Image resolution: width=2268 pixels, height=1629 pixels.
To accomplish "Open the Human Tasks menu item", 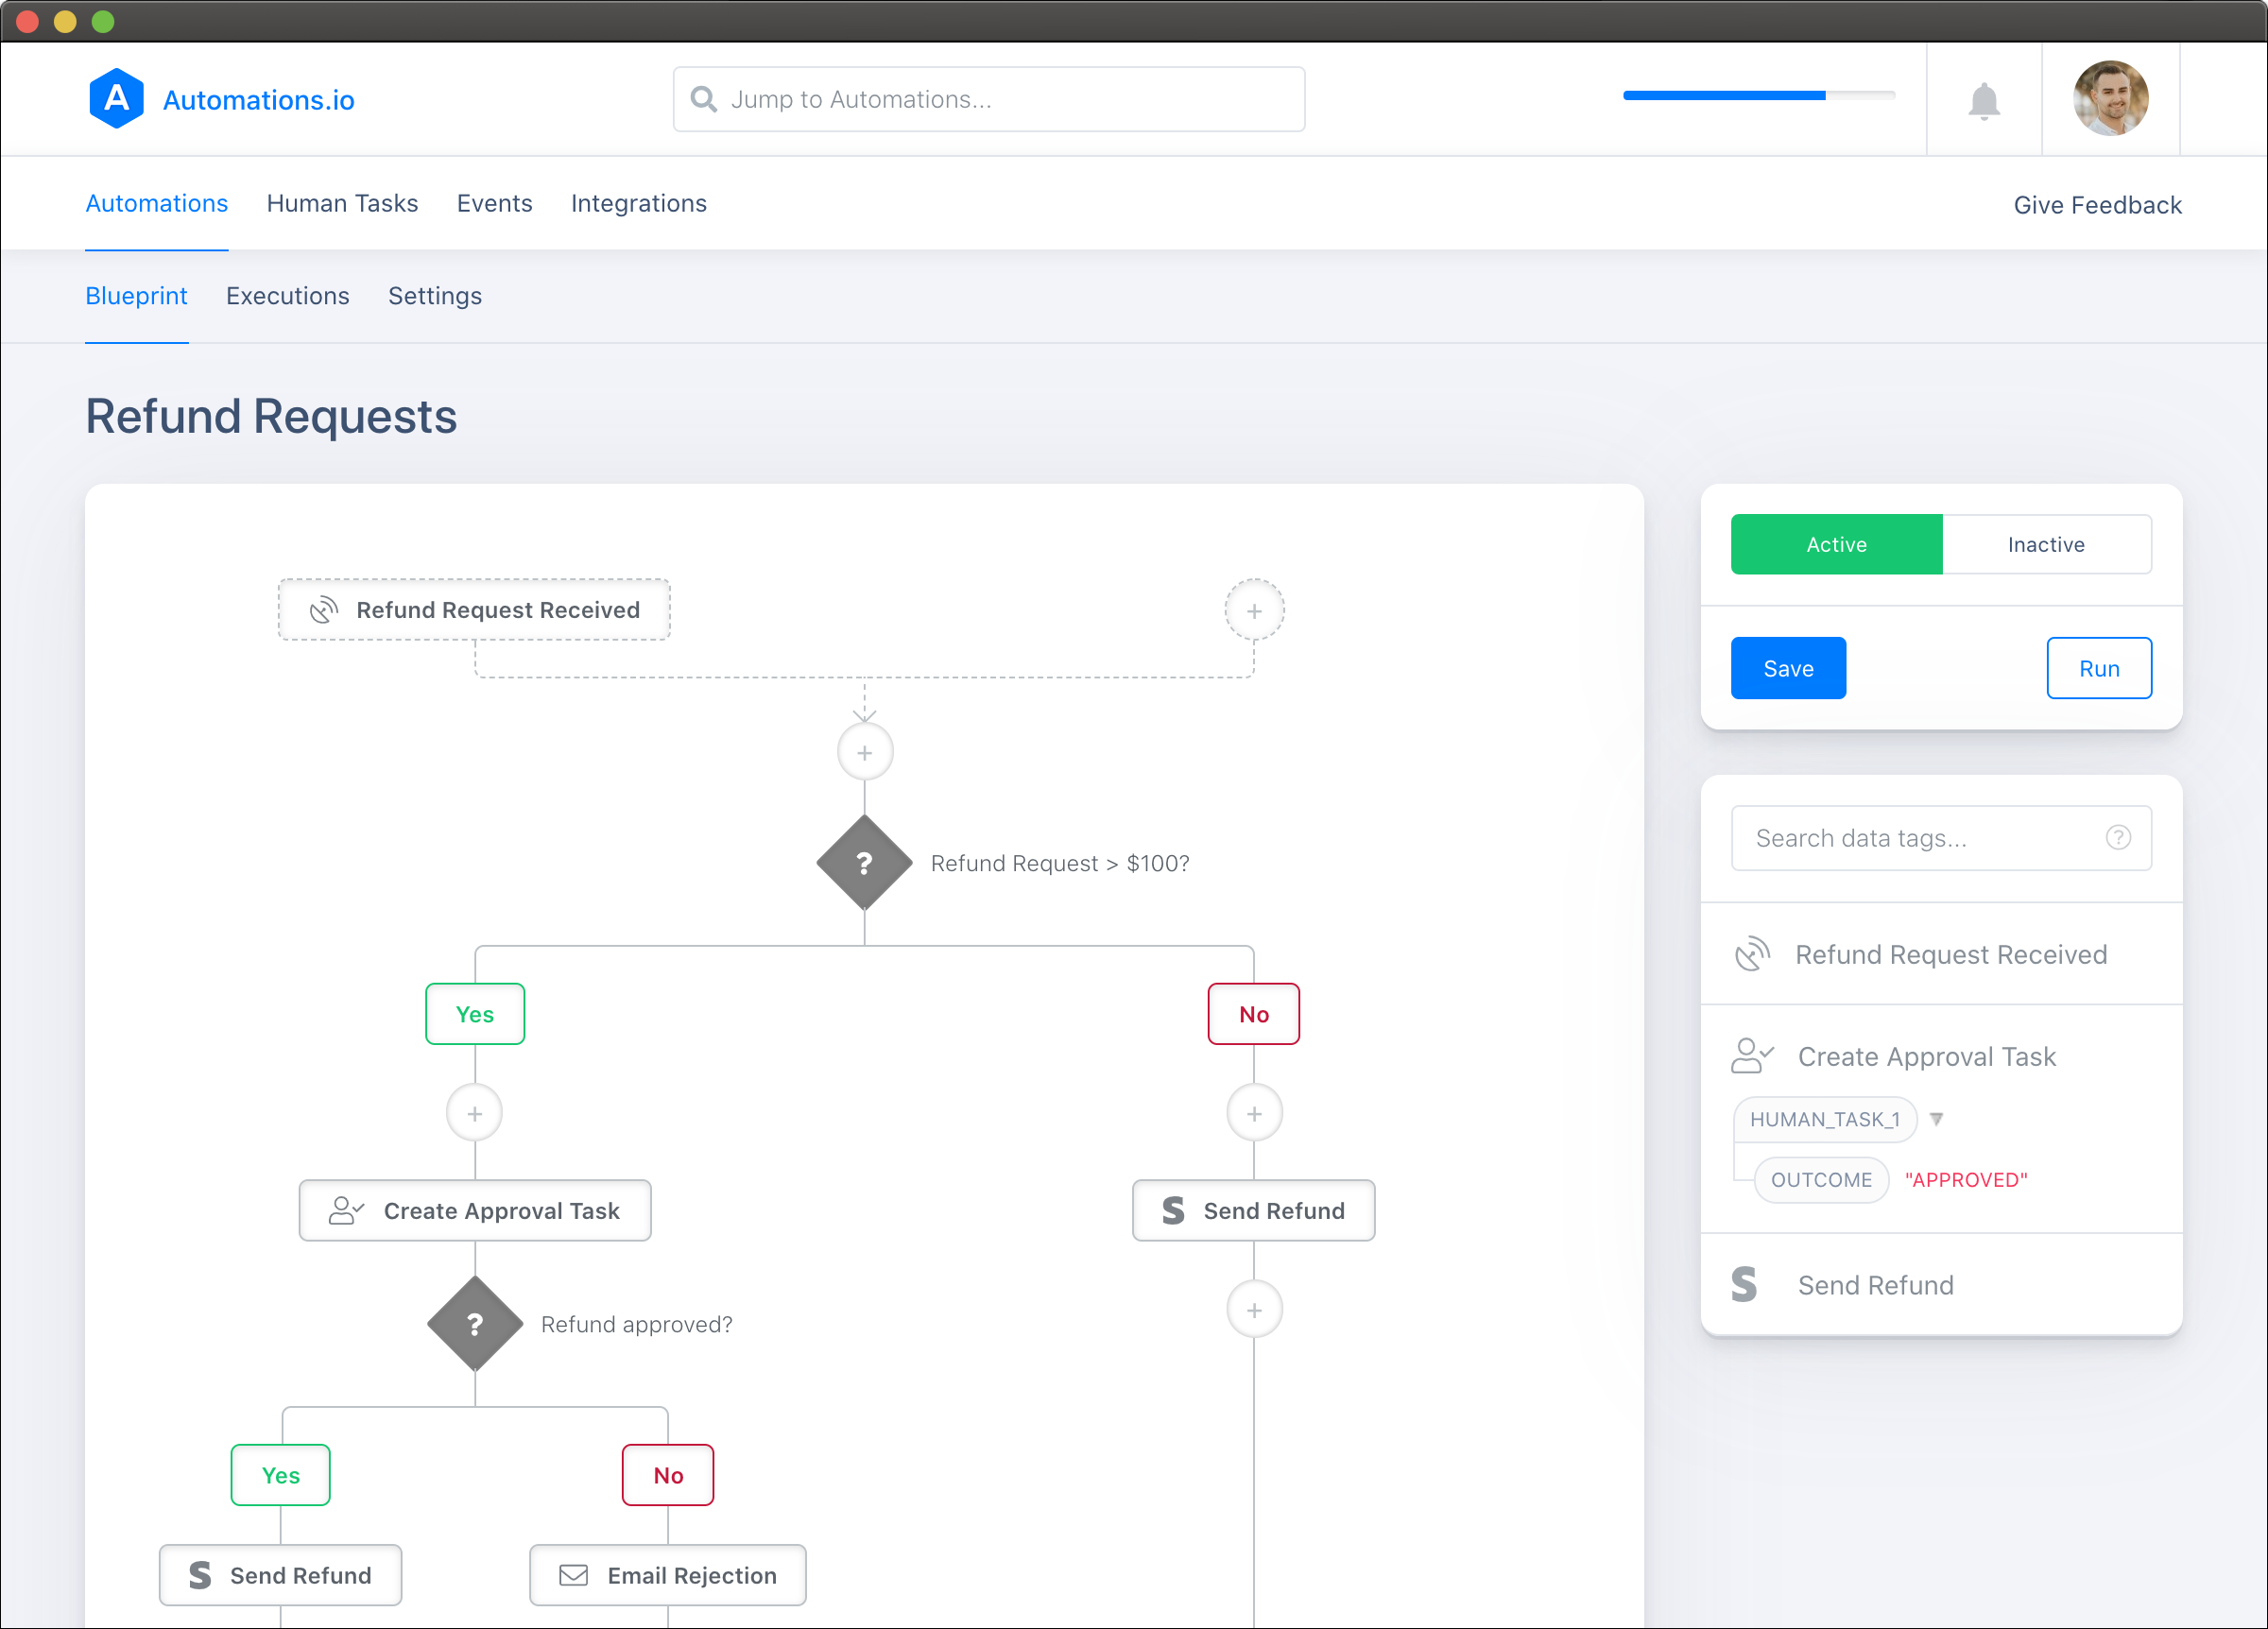I will point(342,203).
